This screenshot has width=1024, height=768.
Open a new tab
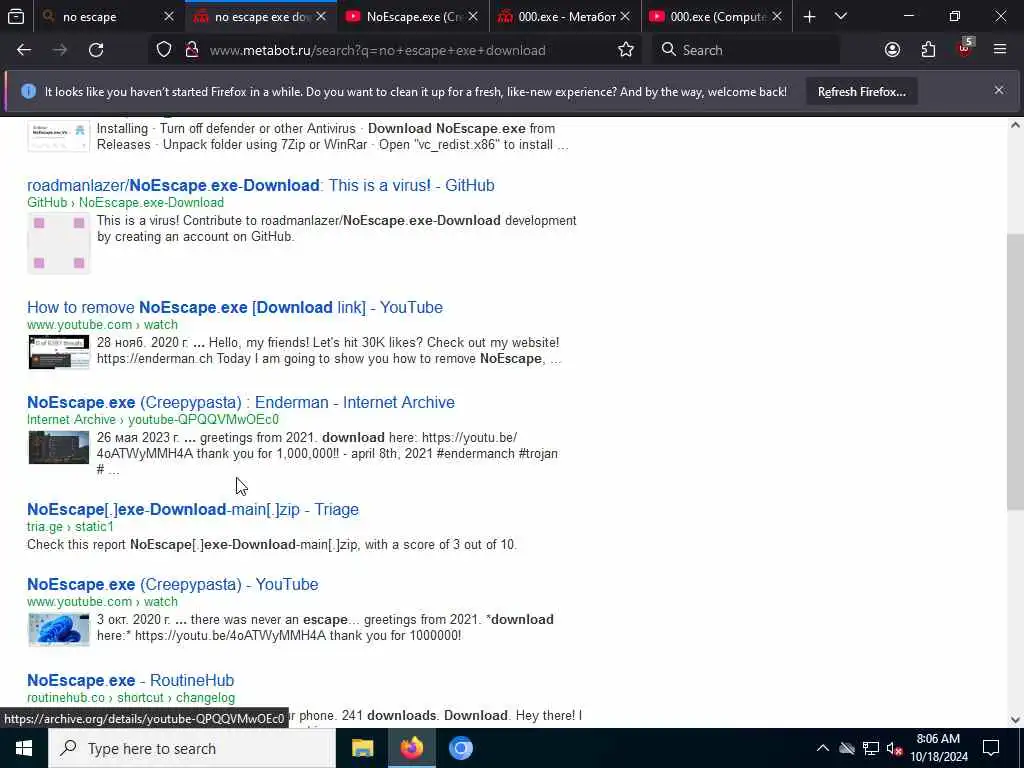(x=809, y=17)
